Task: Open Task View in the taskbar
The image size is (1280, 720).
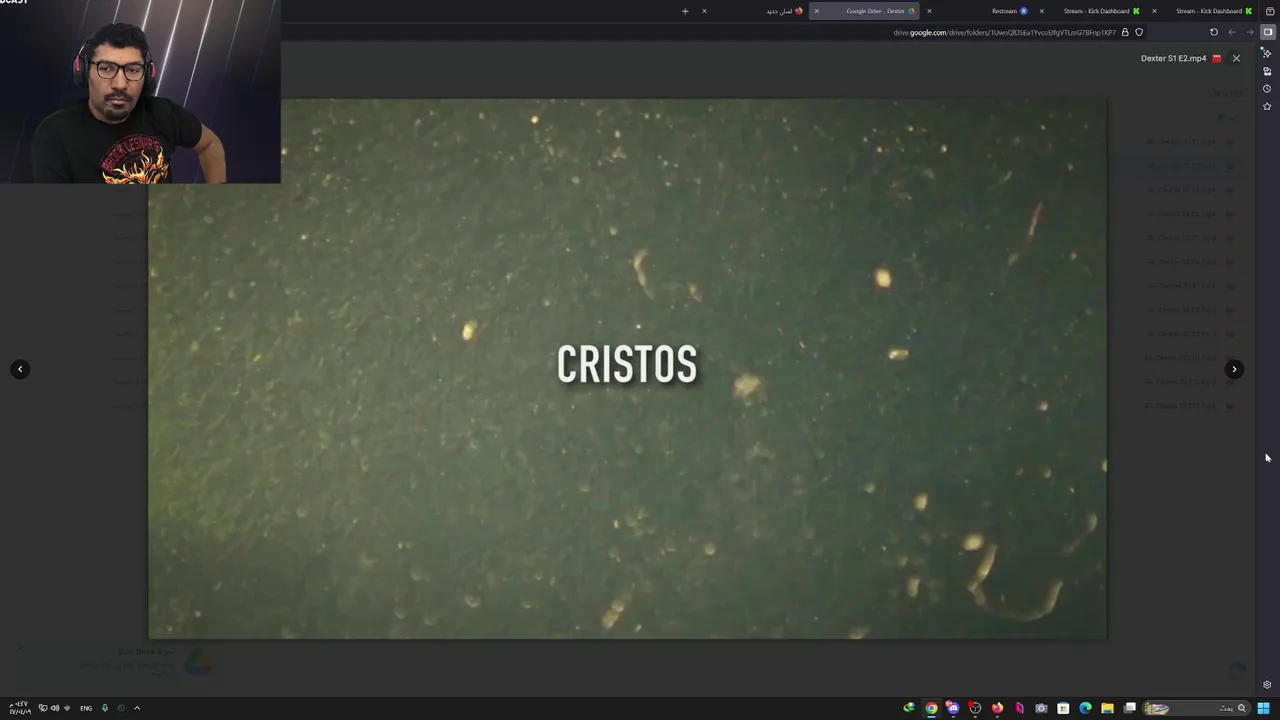Action: (1130, 708)
